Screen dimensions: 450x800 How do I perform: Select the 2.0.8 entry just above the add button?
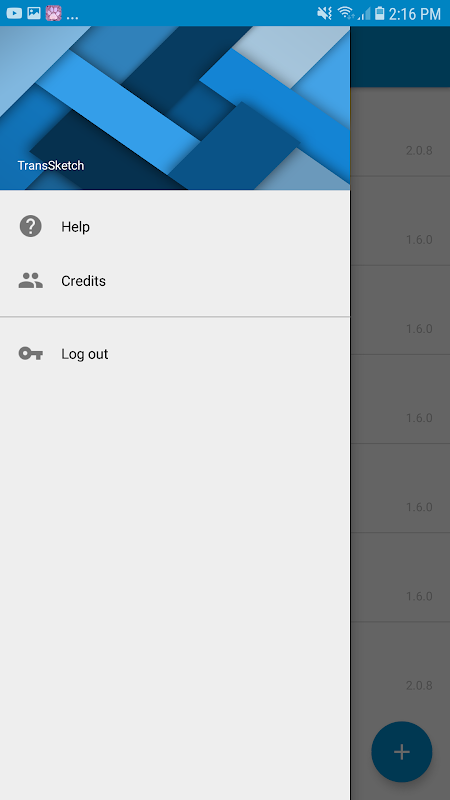point(400,685)
